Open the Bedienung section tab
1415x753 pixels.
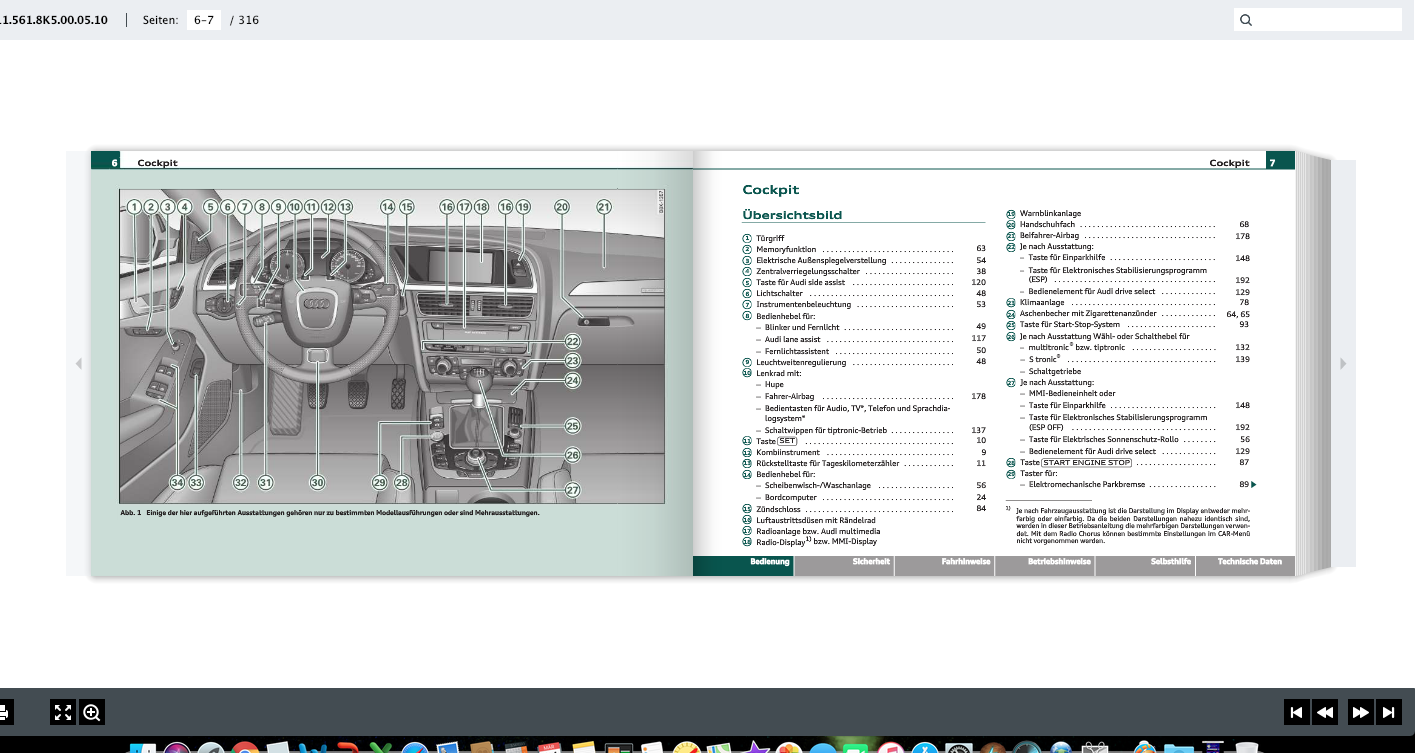tap(770, 562)
